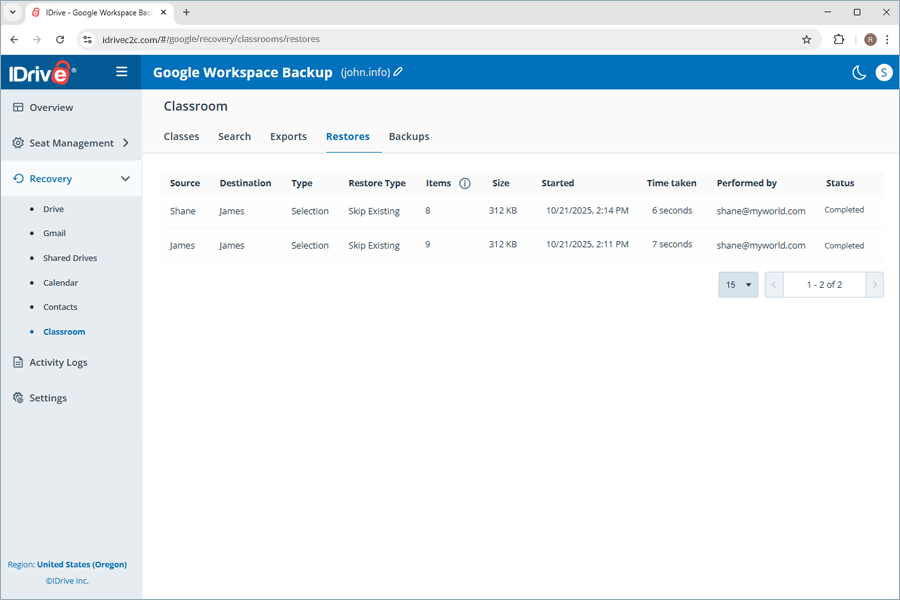Go to next page arrow

874,285
